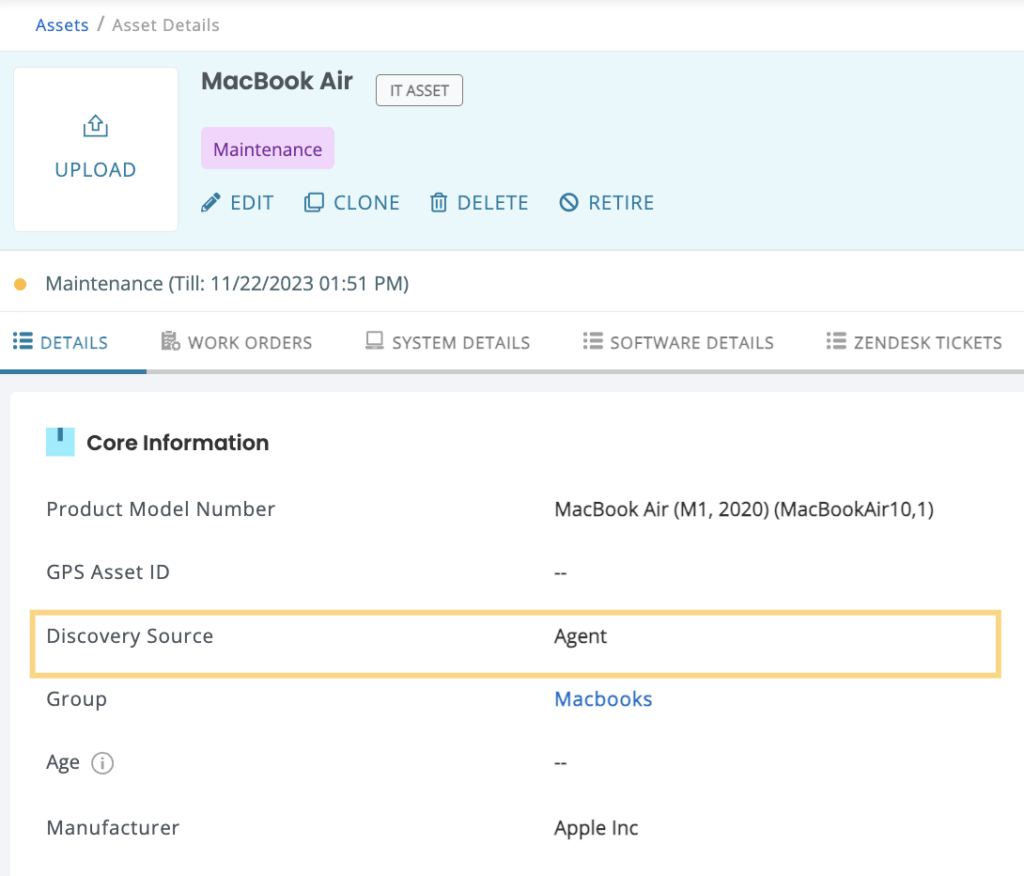1024x876 pixels.
Task: Click the Delete trash icon
Action: (x=438, y=203)
